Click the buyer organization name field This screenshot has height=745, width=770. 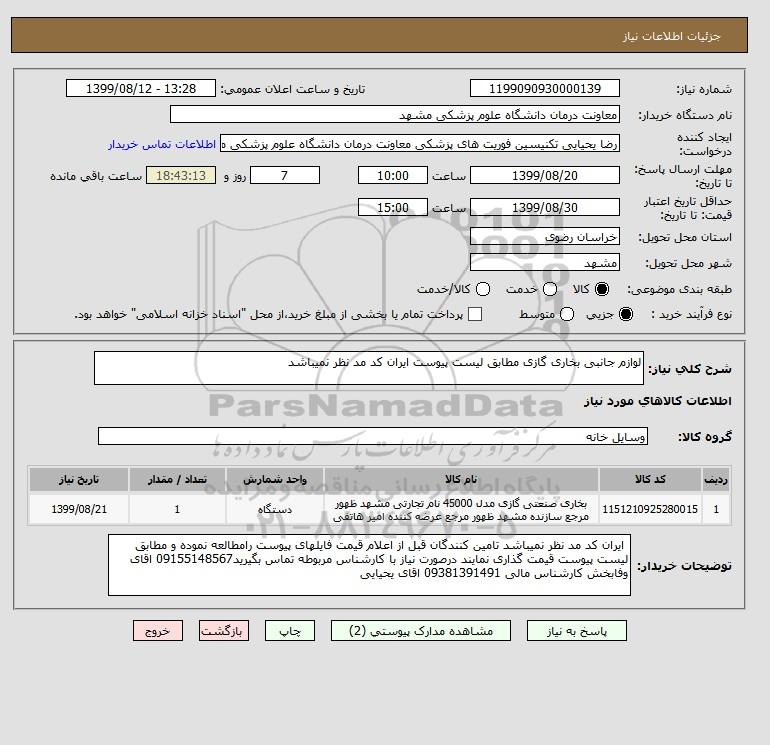[x=395, y=114]
